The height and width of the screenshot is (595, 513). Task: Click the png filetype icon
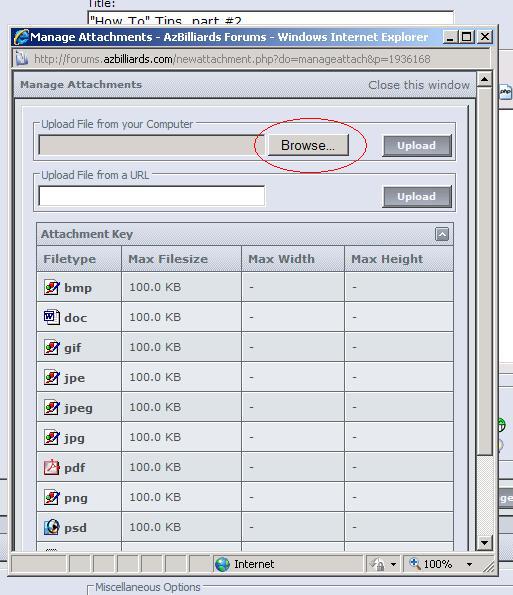[52, 497]
